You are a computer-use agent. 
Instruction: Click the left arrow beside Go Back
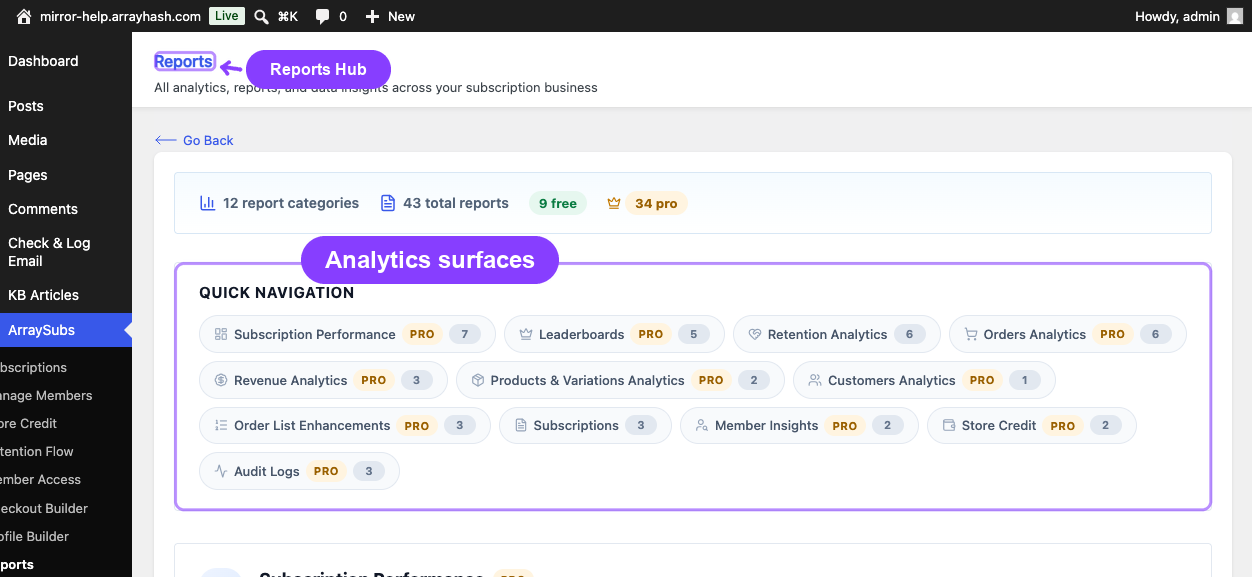tap(166, 140)
